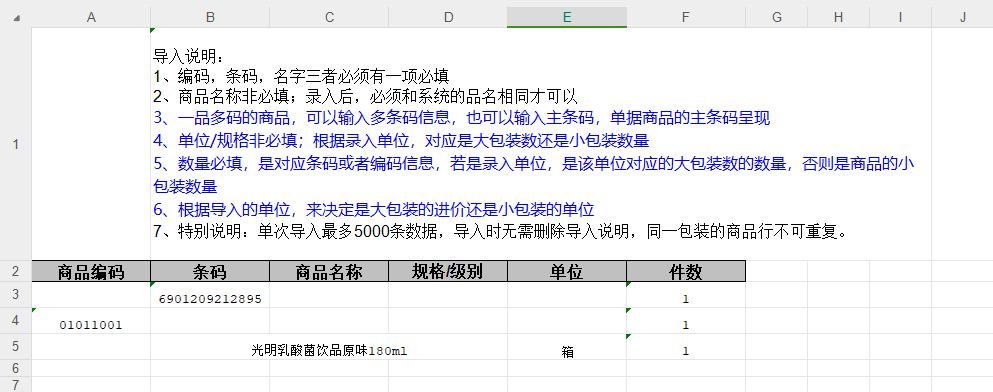Select the cell containing 箱
The height and width of the screenshot is (392, 993).
tap(567, 347)
